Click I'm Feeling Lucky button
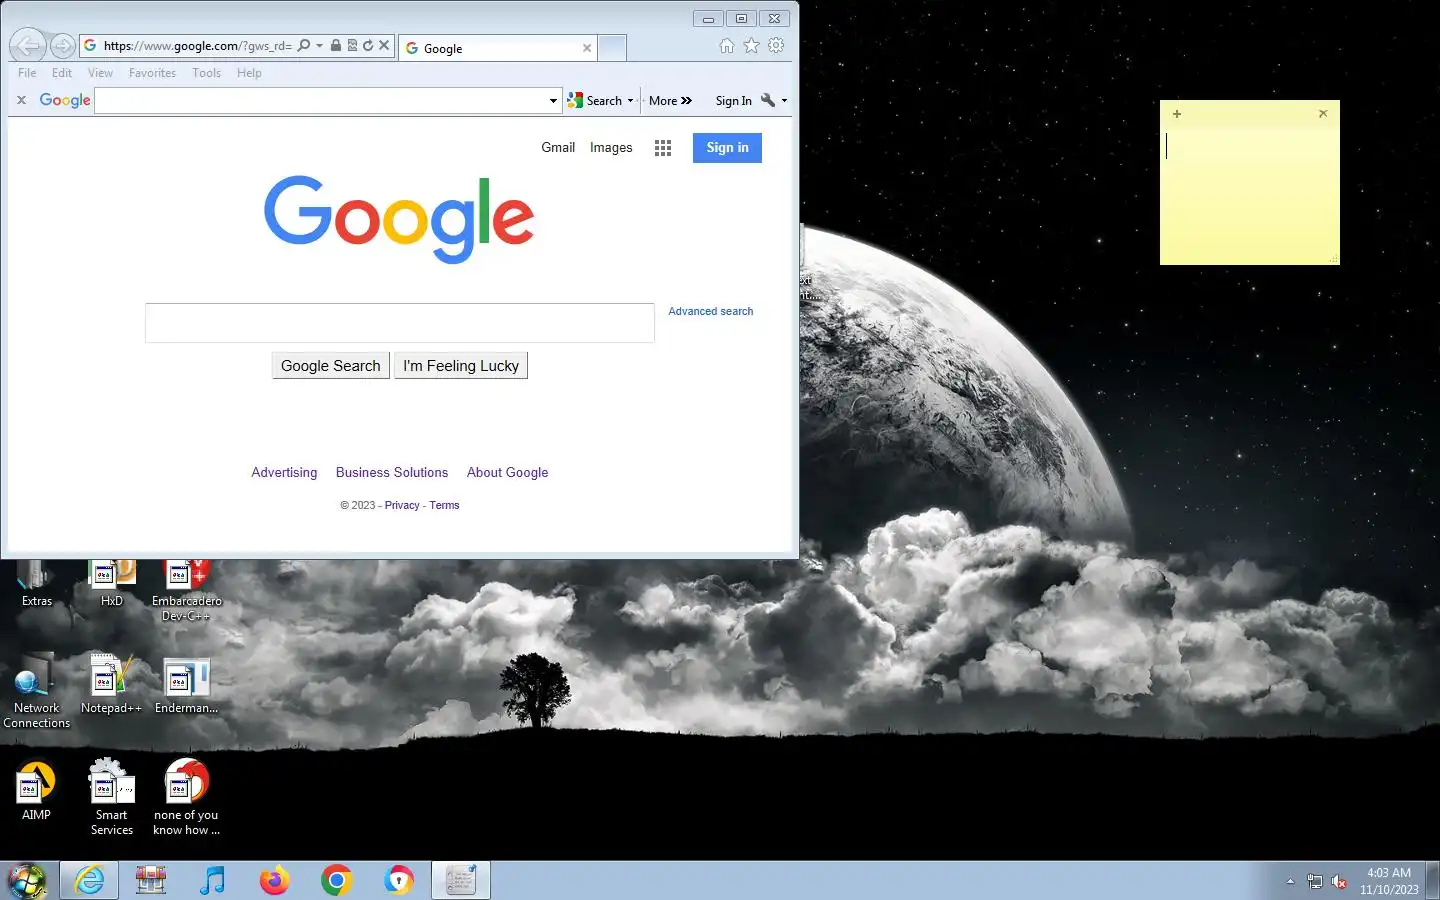1440x900 pixels. 461,365
